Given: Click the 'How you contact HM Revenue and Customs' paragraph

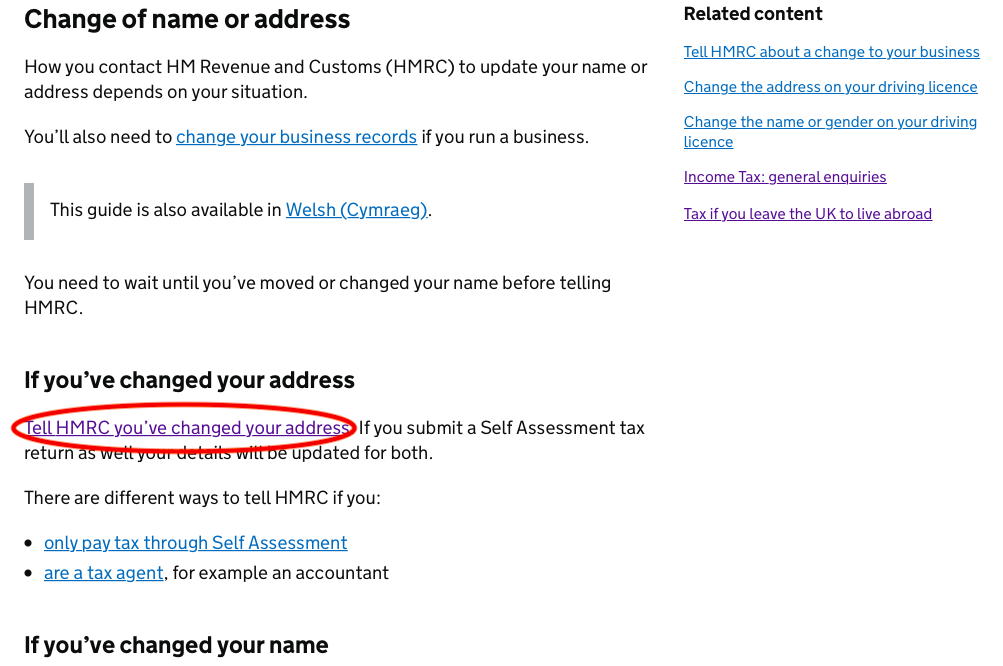Looking at the screenshot, I should (x=336, y=79).
